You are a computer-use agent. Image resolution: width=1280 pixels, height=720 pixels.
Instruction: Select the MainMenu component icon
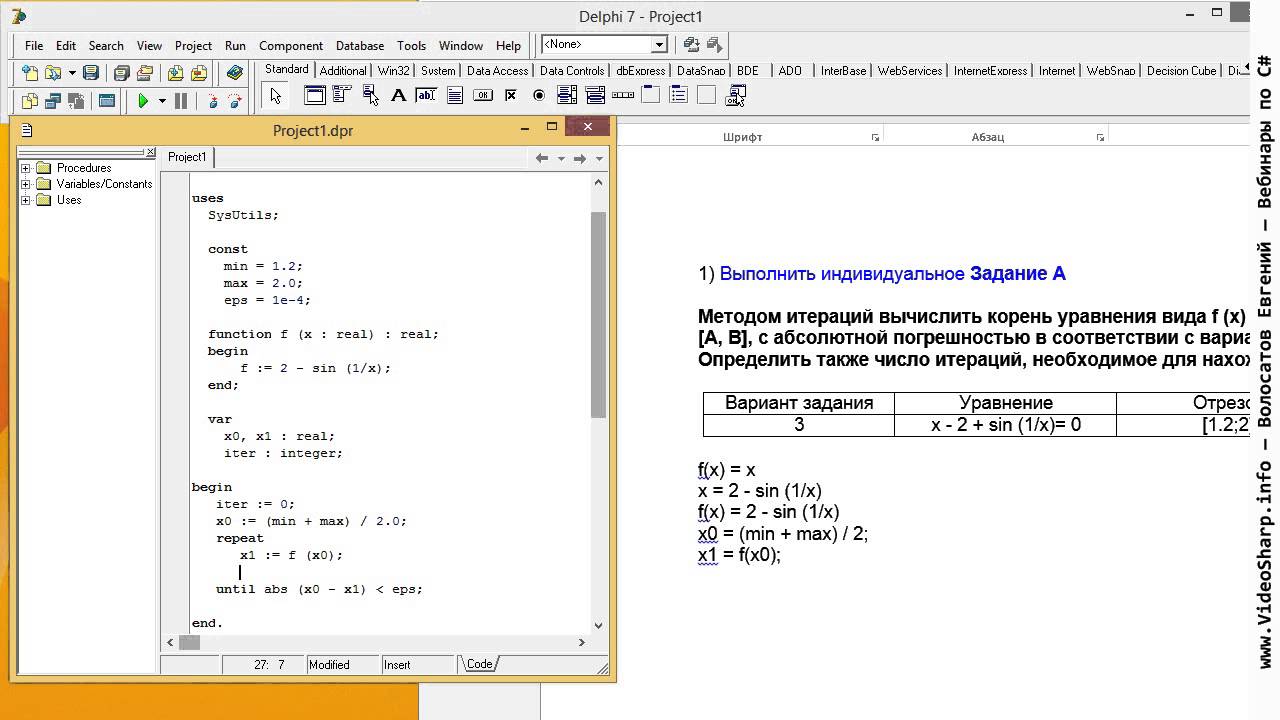(342, 94)
